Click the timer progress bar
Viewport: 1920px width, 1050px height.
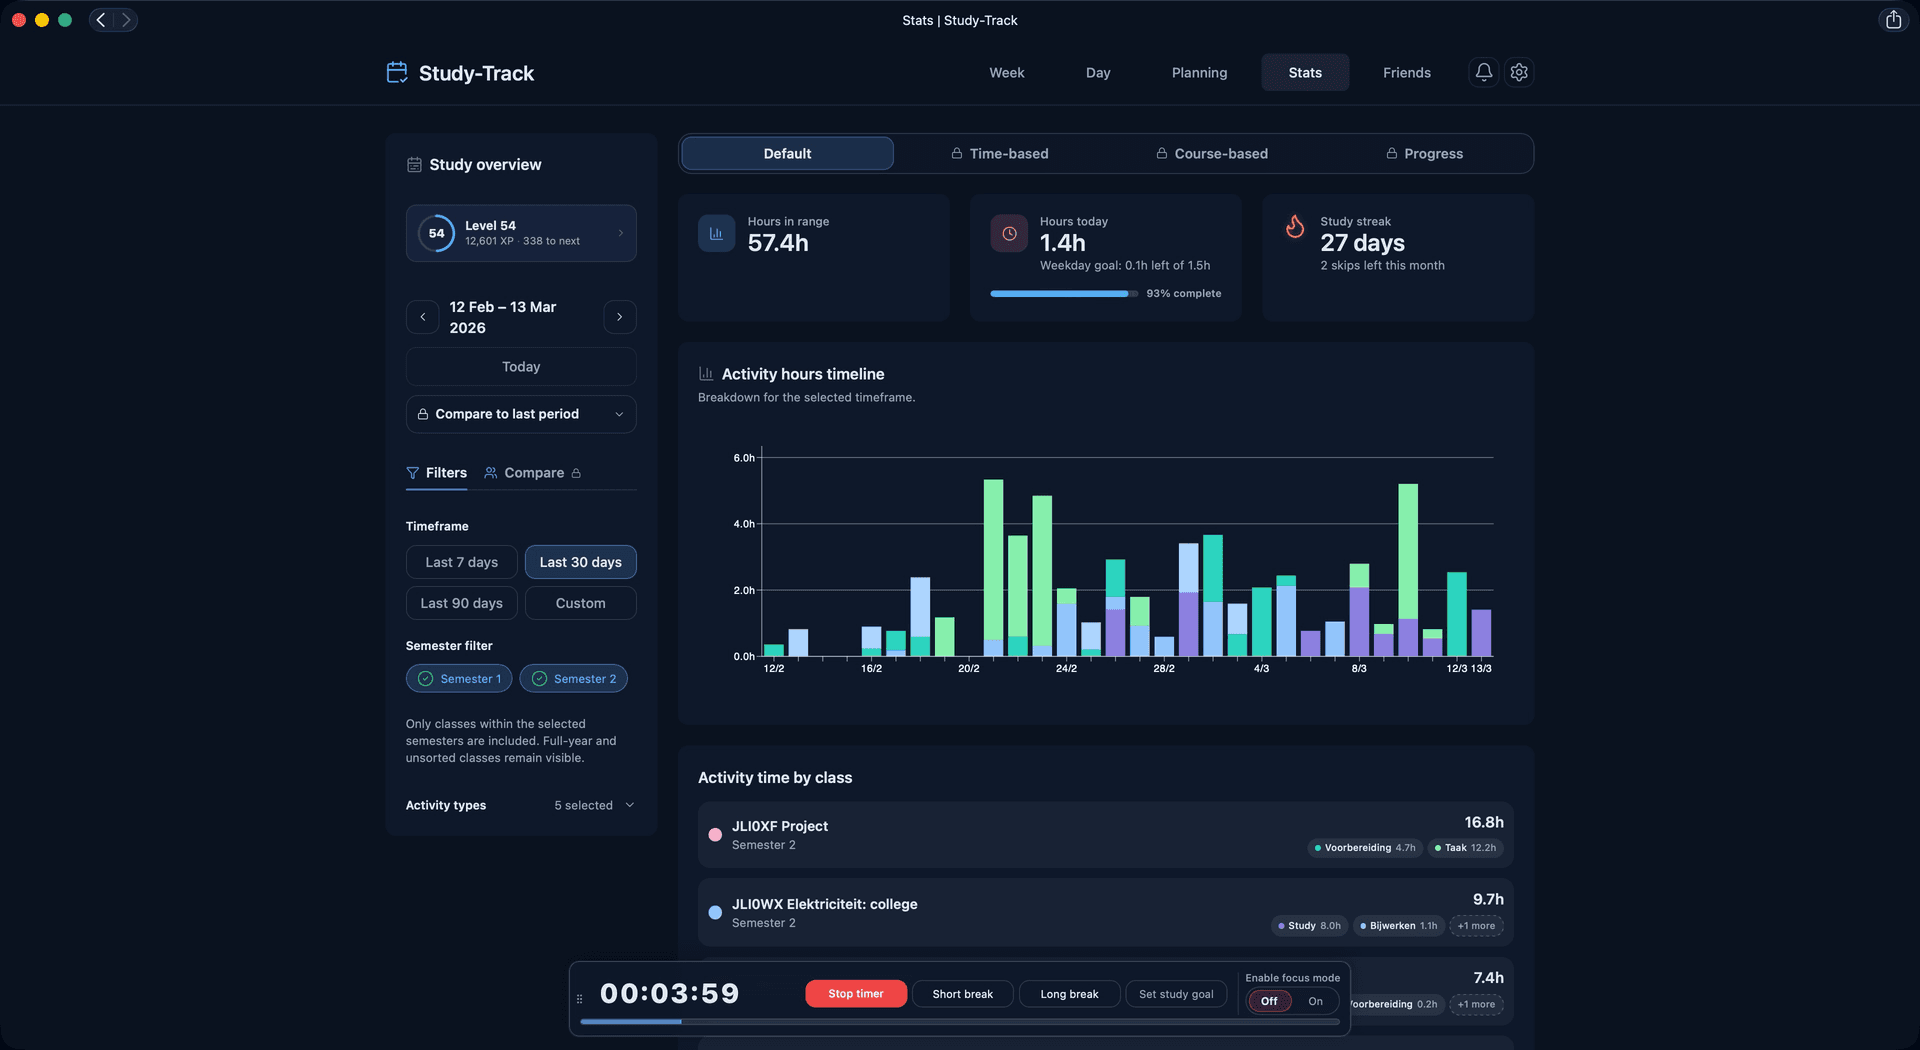pos(959,1022)
